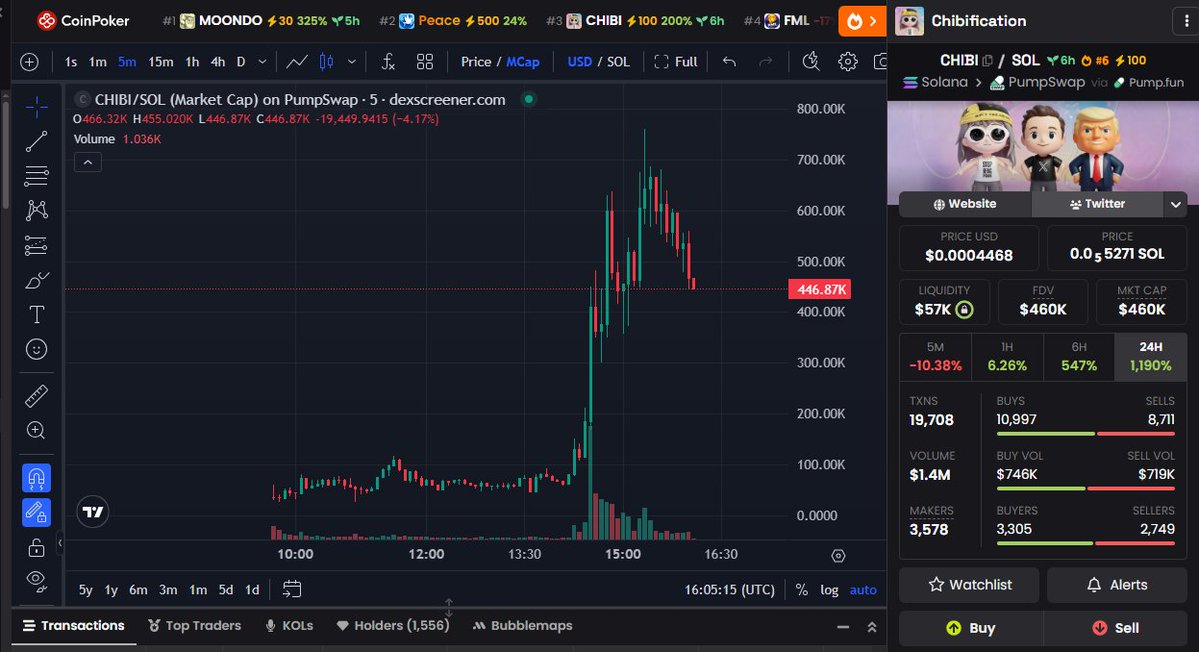
Task: Expand the time interval dropdown
Action: (x=262, y=62)
